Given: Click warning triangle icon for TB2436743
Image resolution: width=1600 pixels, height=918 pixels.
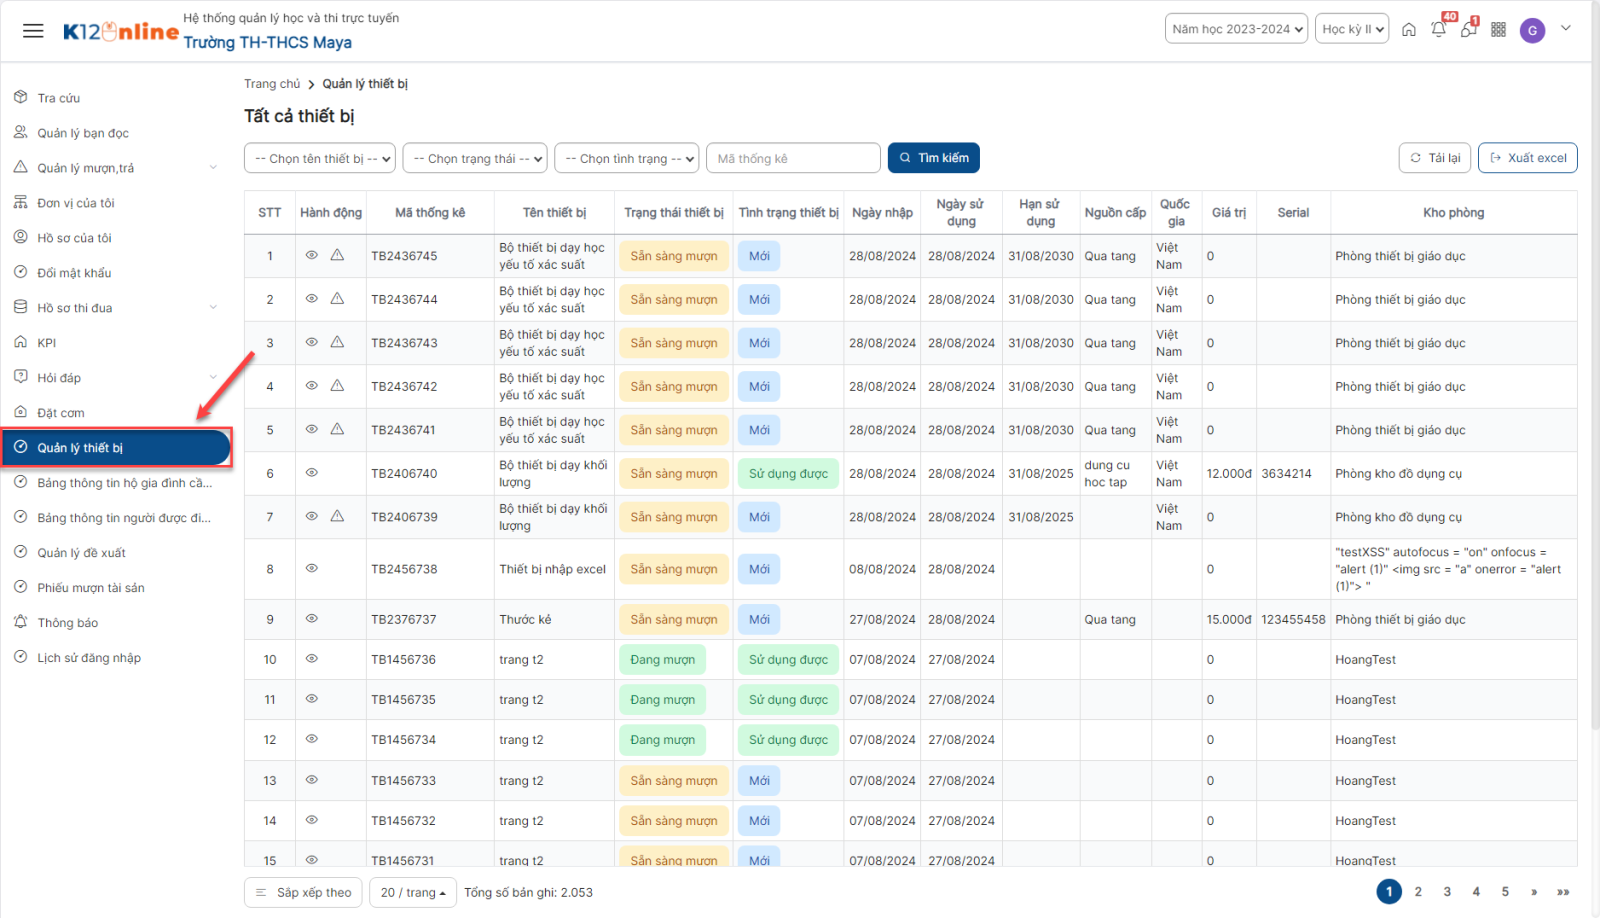Looking at the screenshot, I should 337,342.
